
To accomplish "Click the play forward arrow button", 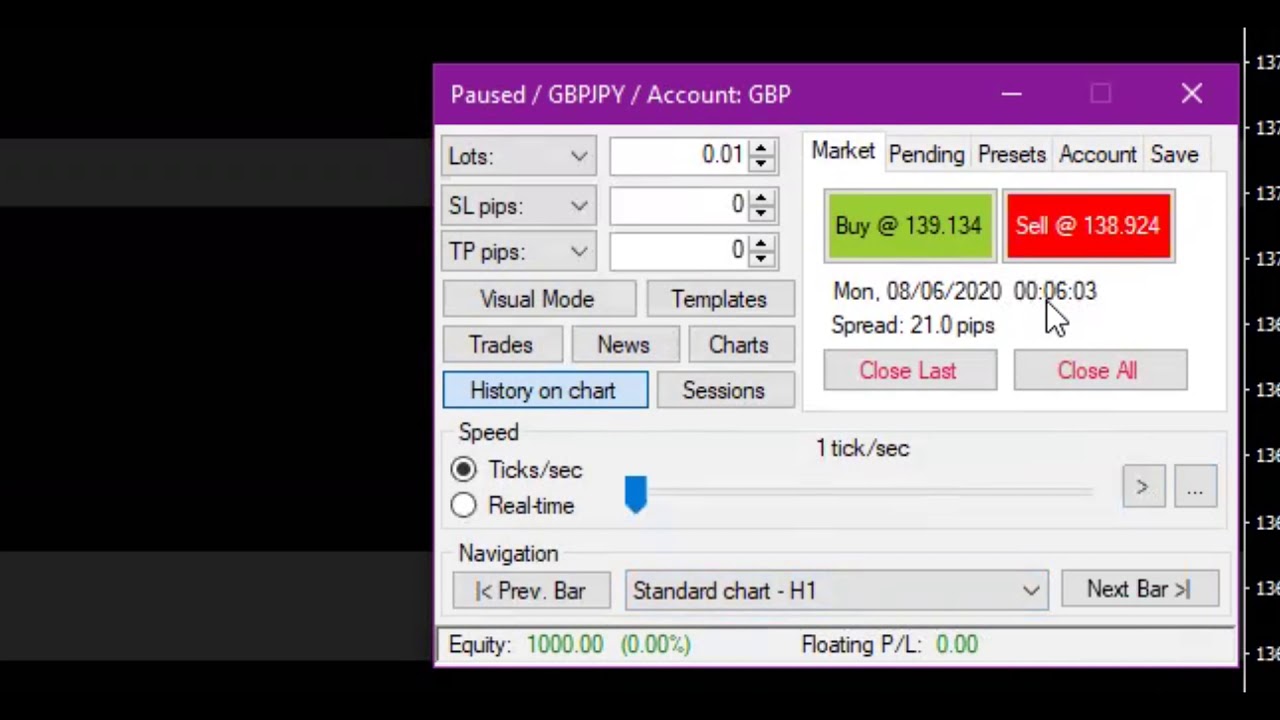I will 1143,487.
